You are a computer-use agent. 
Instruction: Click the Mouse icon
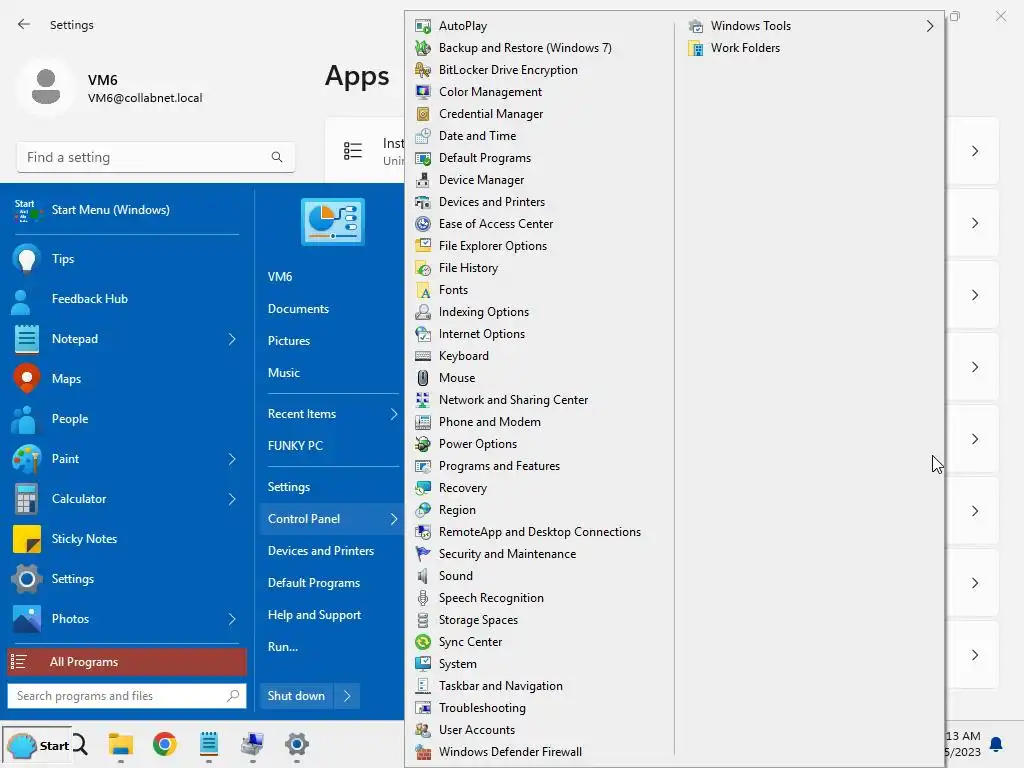pos(423,378)
